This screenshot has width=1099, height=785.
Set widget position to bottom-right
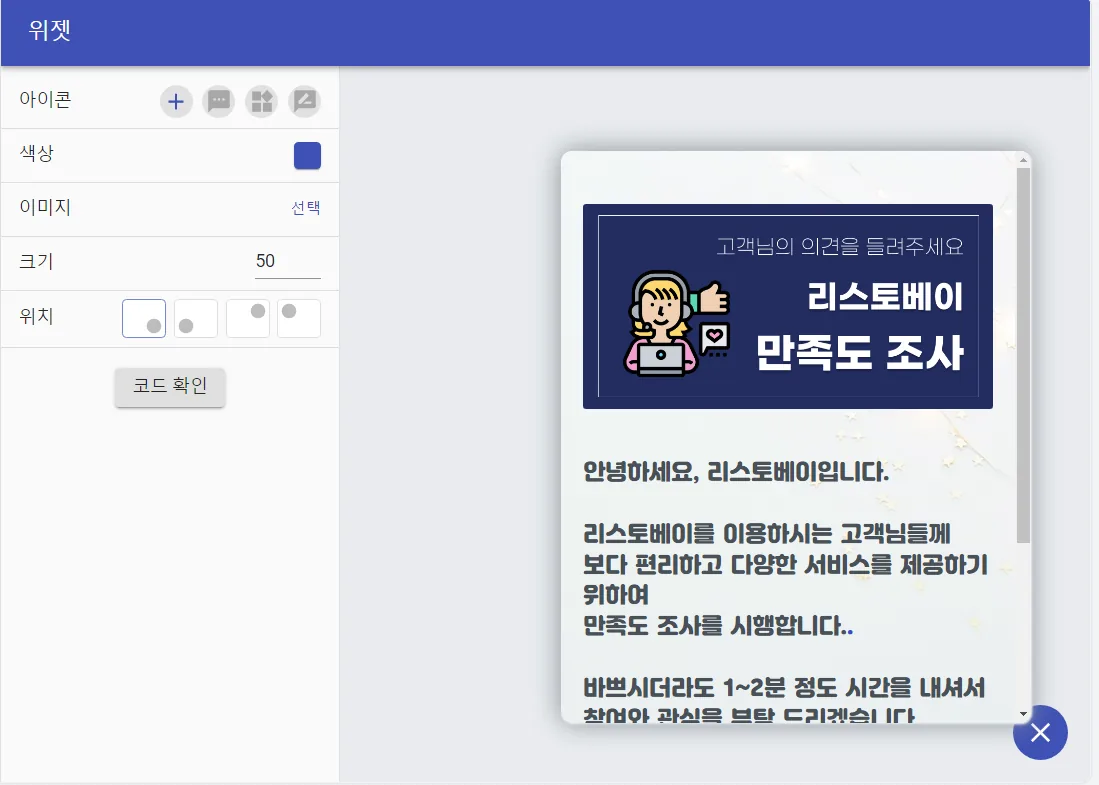144,318
